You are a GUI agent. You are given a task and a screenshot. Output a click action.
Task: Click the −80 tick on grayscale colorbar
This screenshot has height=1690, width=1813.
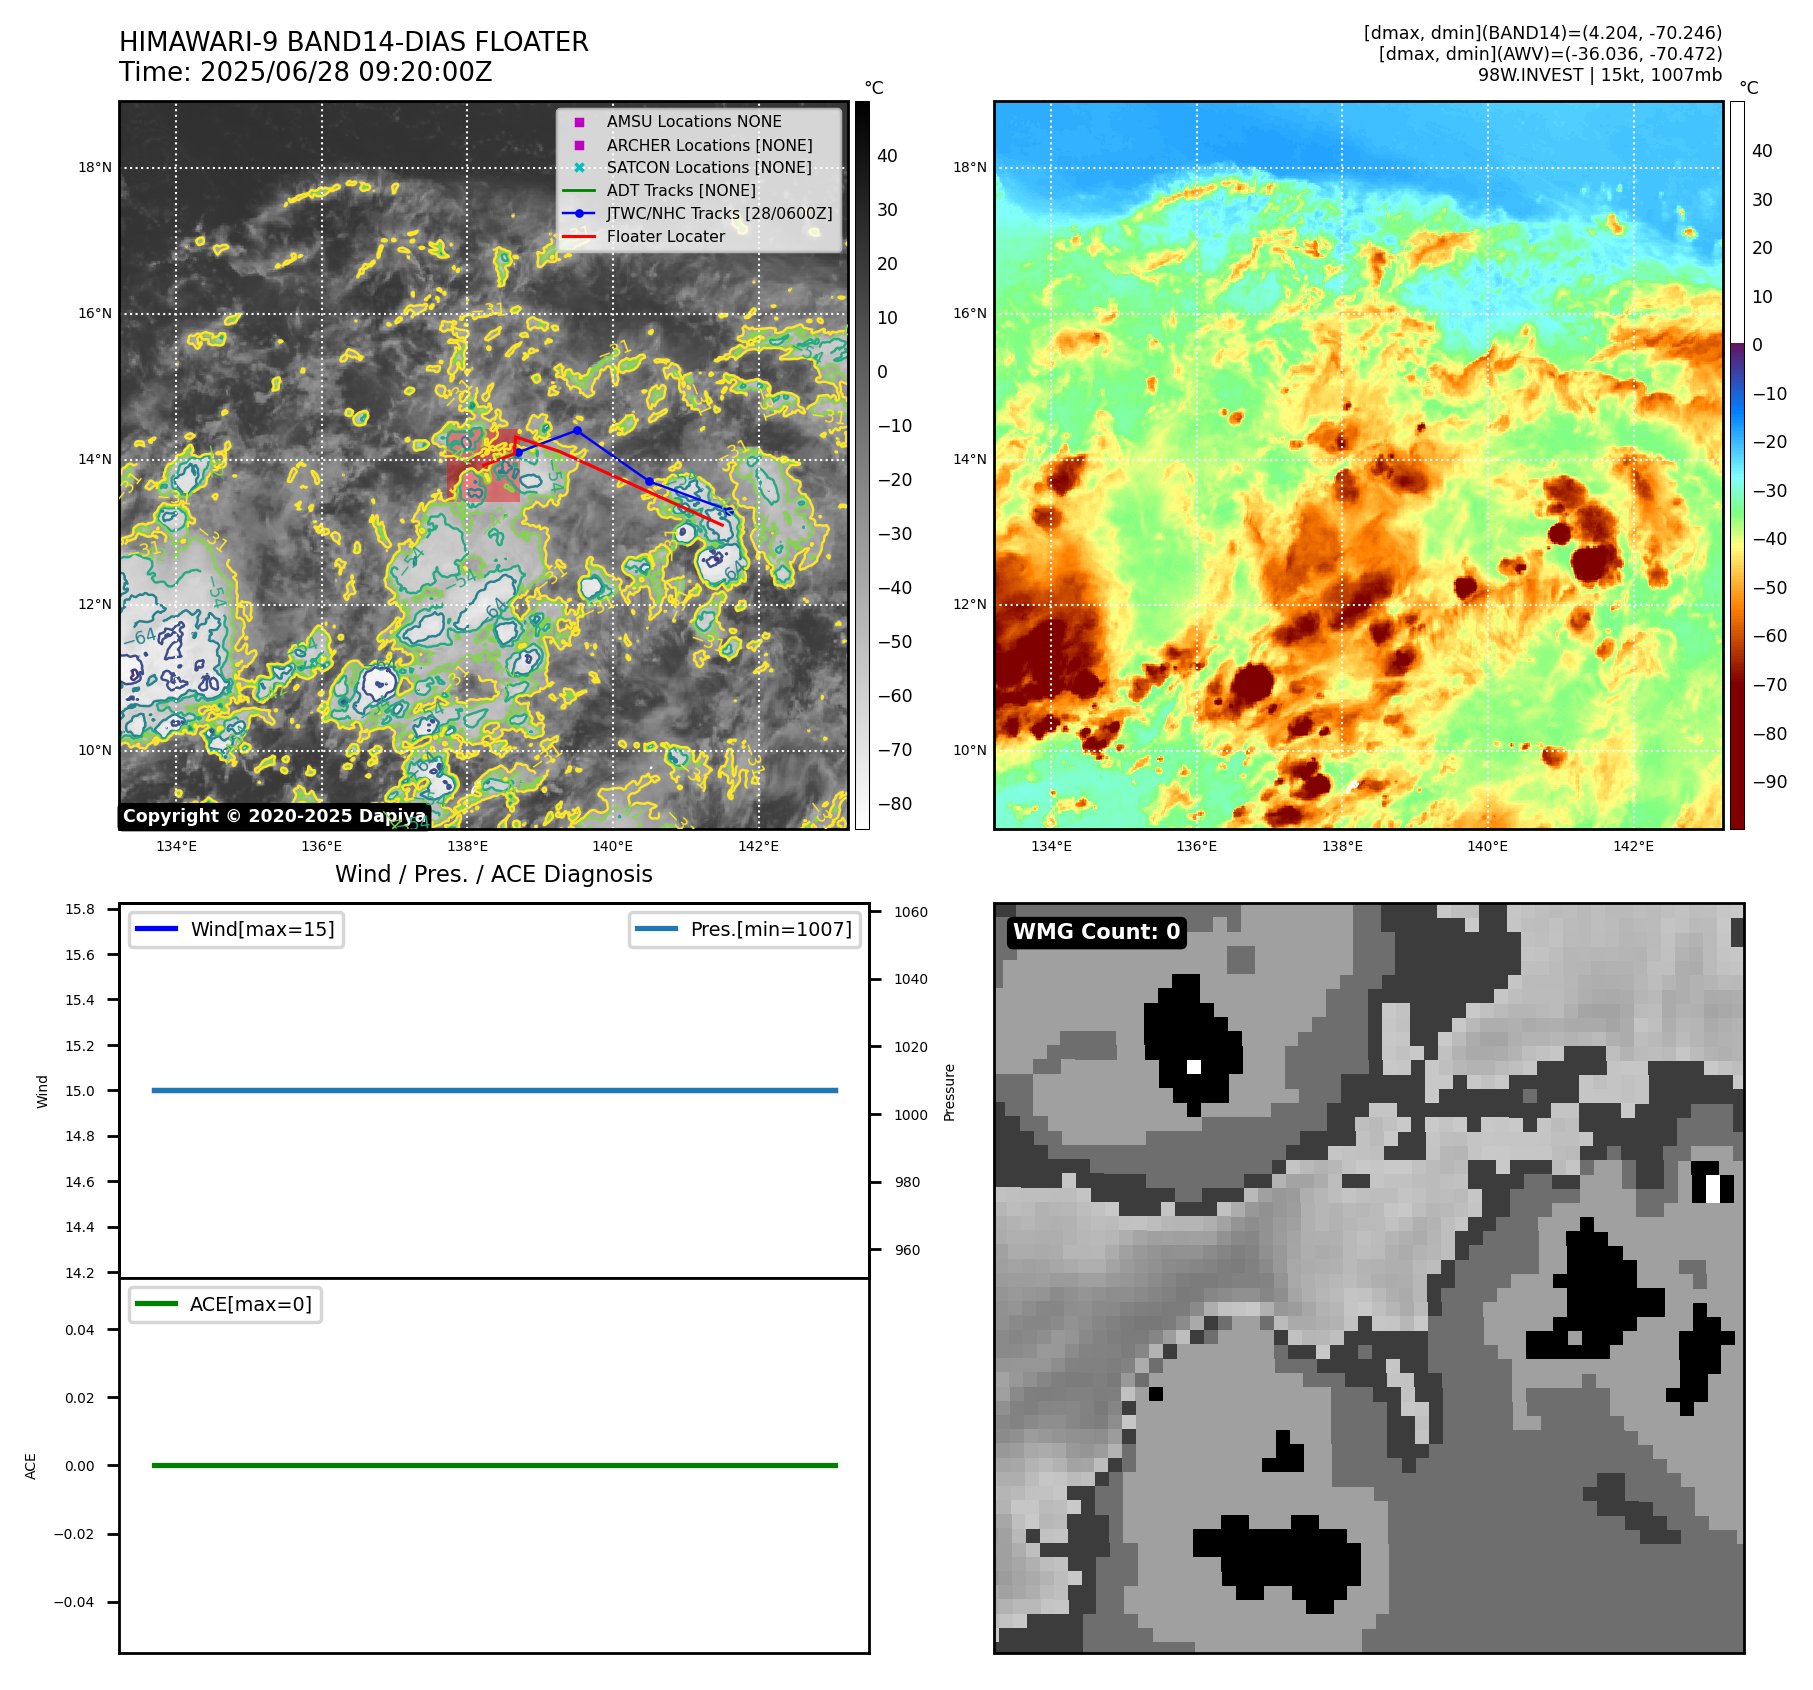click(895, 804)
